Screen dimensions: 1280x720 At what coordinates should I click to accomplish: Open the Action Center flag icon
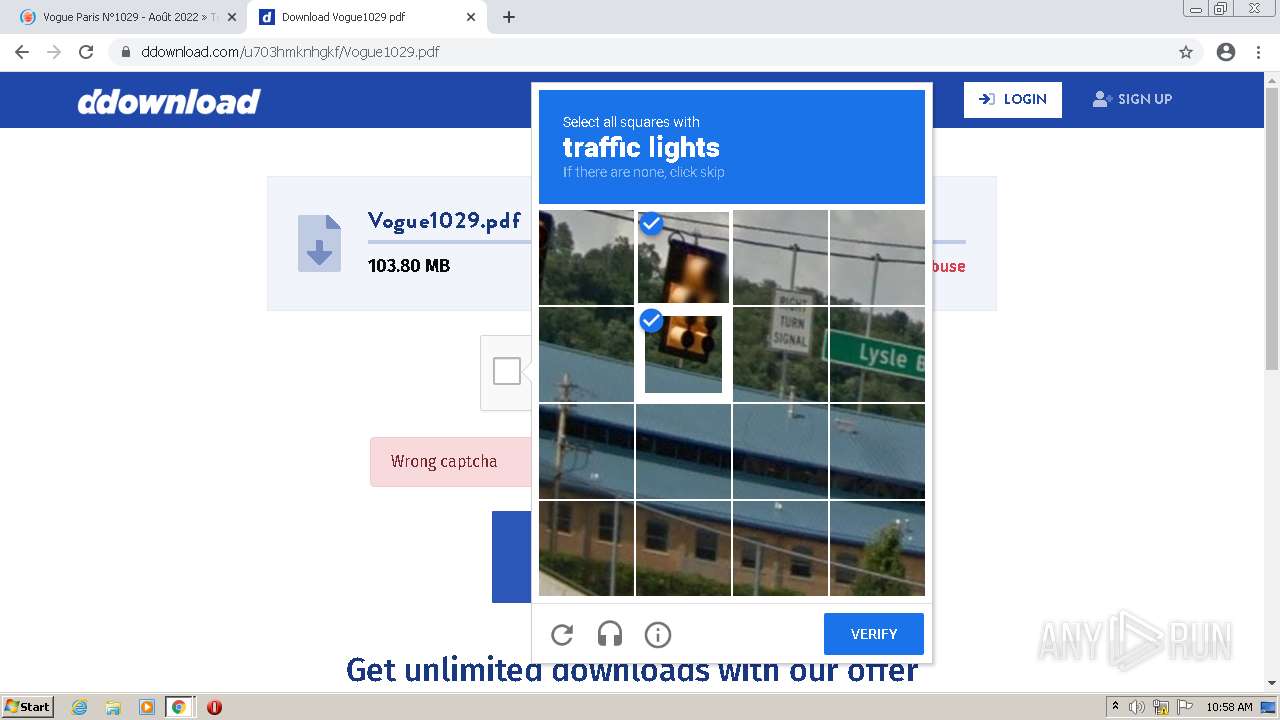1184,707
